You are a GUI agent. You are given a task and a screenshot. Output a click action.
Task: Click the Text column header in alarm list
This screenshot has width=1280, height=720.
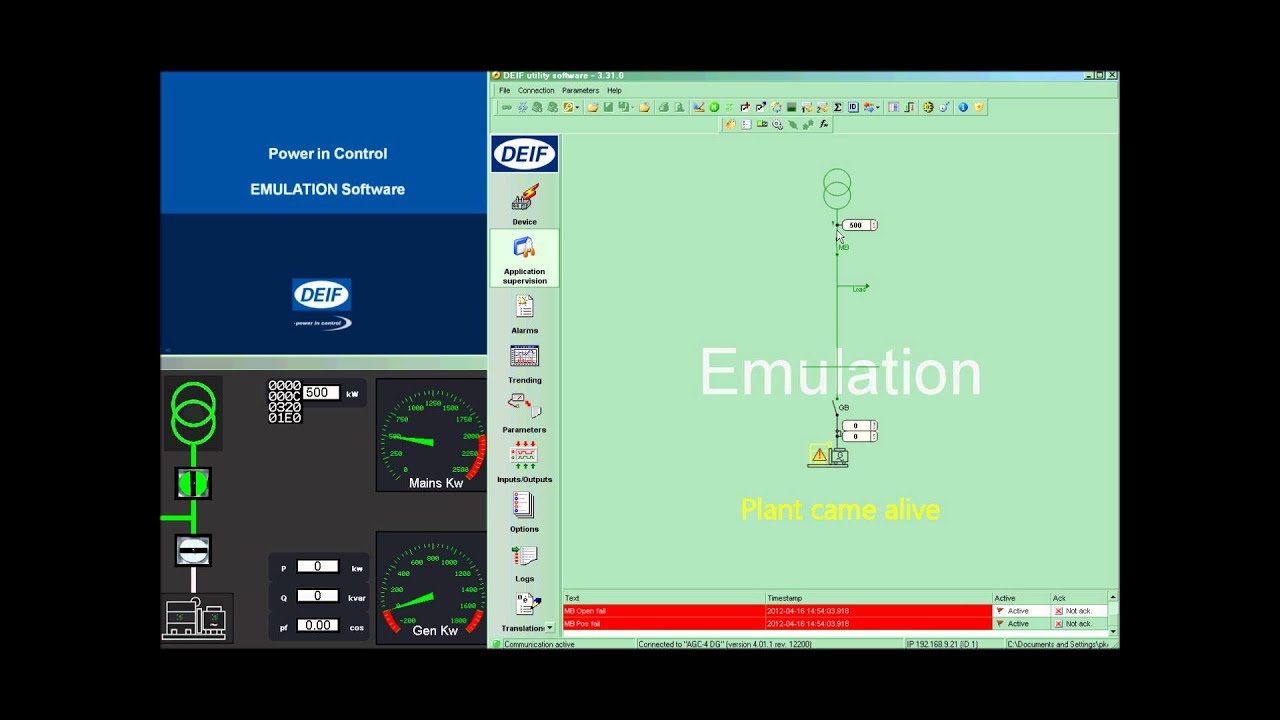[664, 598]
